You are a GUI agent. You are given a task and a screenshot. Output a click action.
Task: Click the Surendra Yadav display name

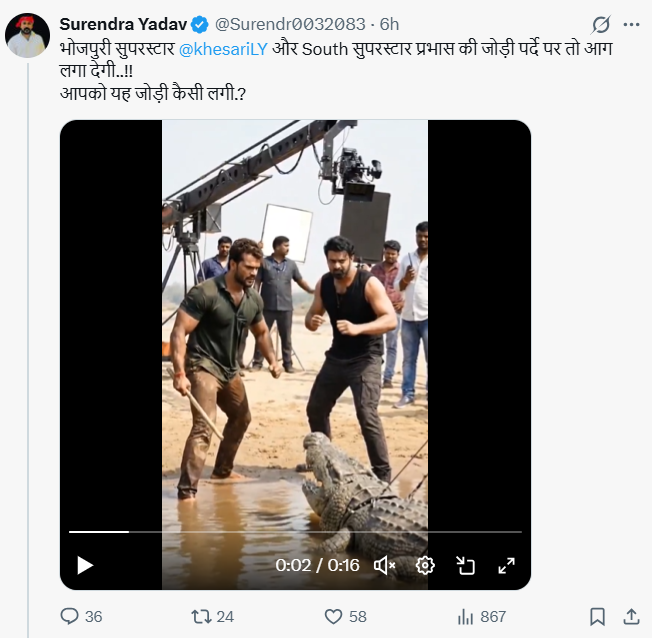(123, 23)
